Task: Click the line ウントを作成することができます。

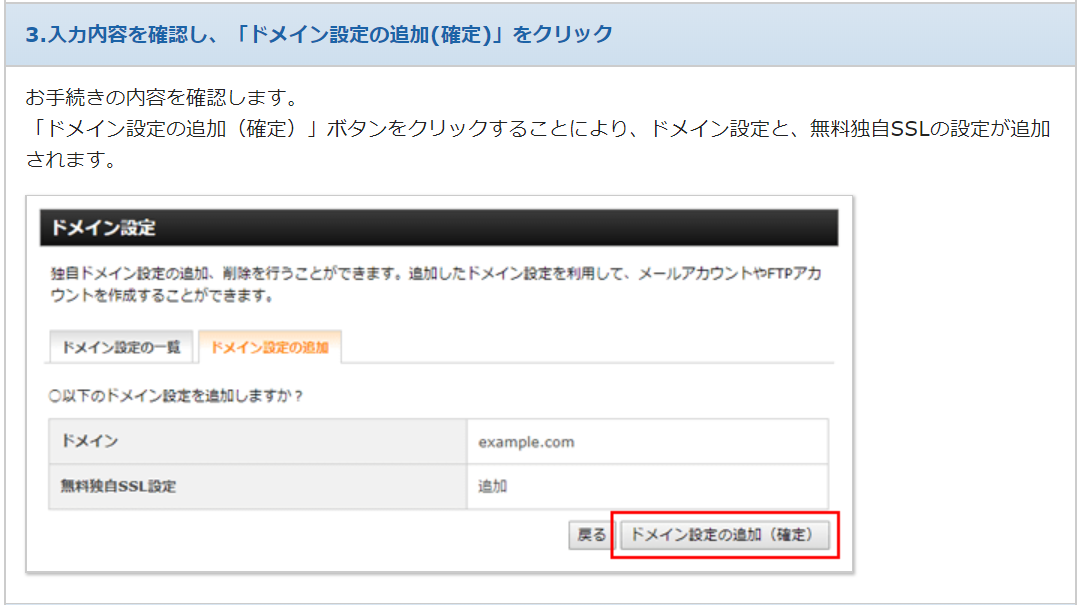Action: click(x=162, y=297)
